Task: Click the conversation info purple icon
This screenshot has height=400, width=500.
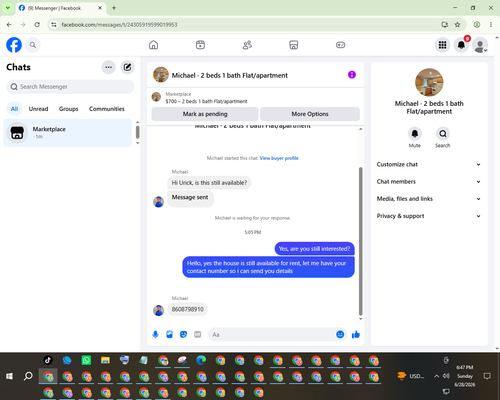Action: [352, 75]
